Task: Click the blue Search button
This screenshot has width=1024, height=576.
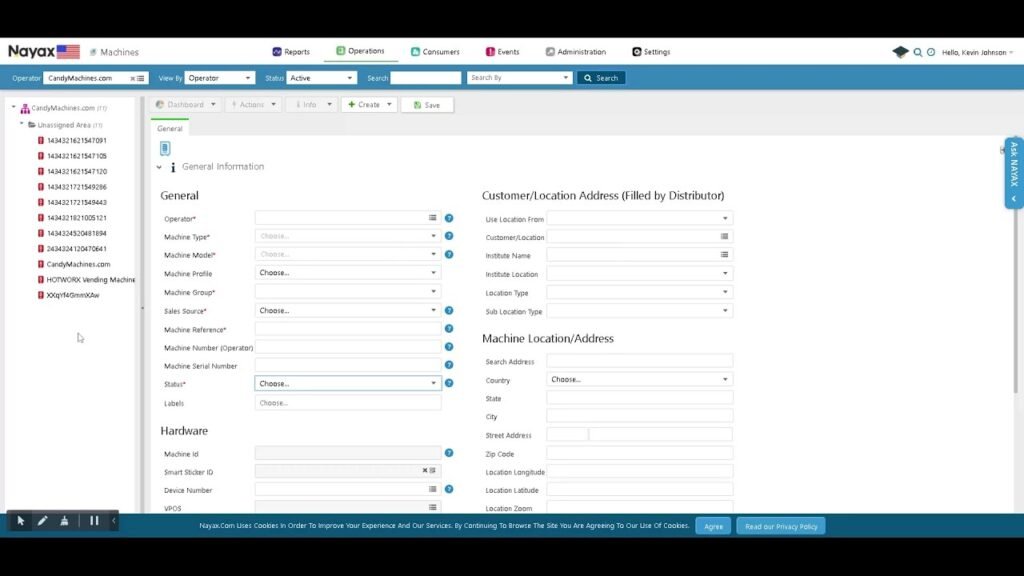Action: pyautogui.click(x=601, y=78)
